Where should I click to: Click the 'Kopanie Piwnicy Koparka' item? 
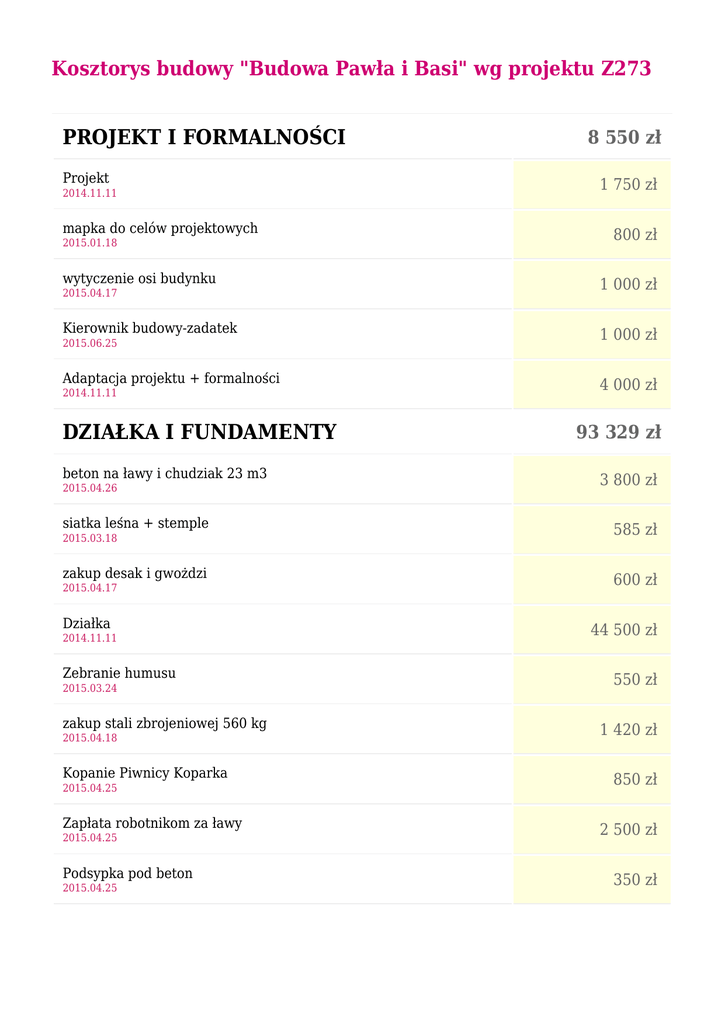tap(145, 773)
